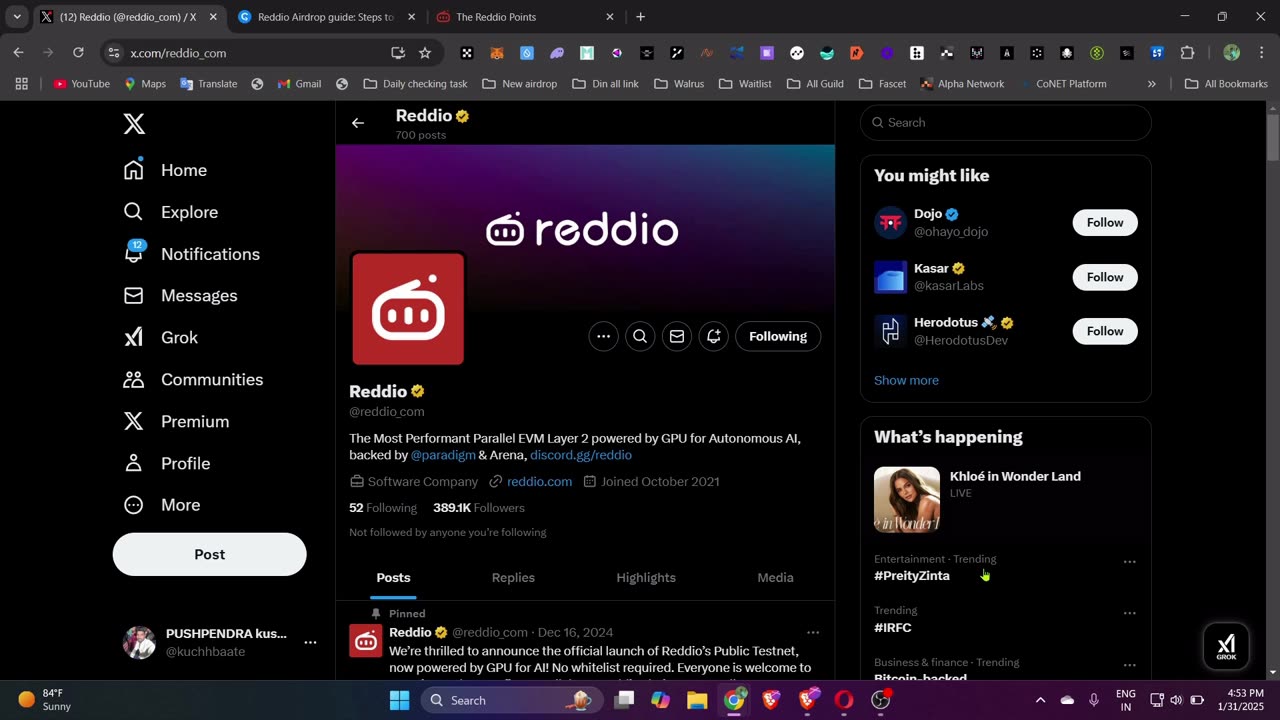Switch to the Highlights tab

(646, 578)
